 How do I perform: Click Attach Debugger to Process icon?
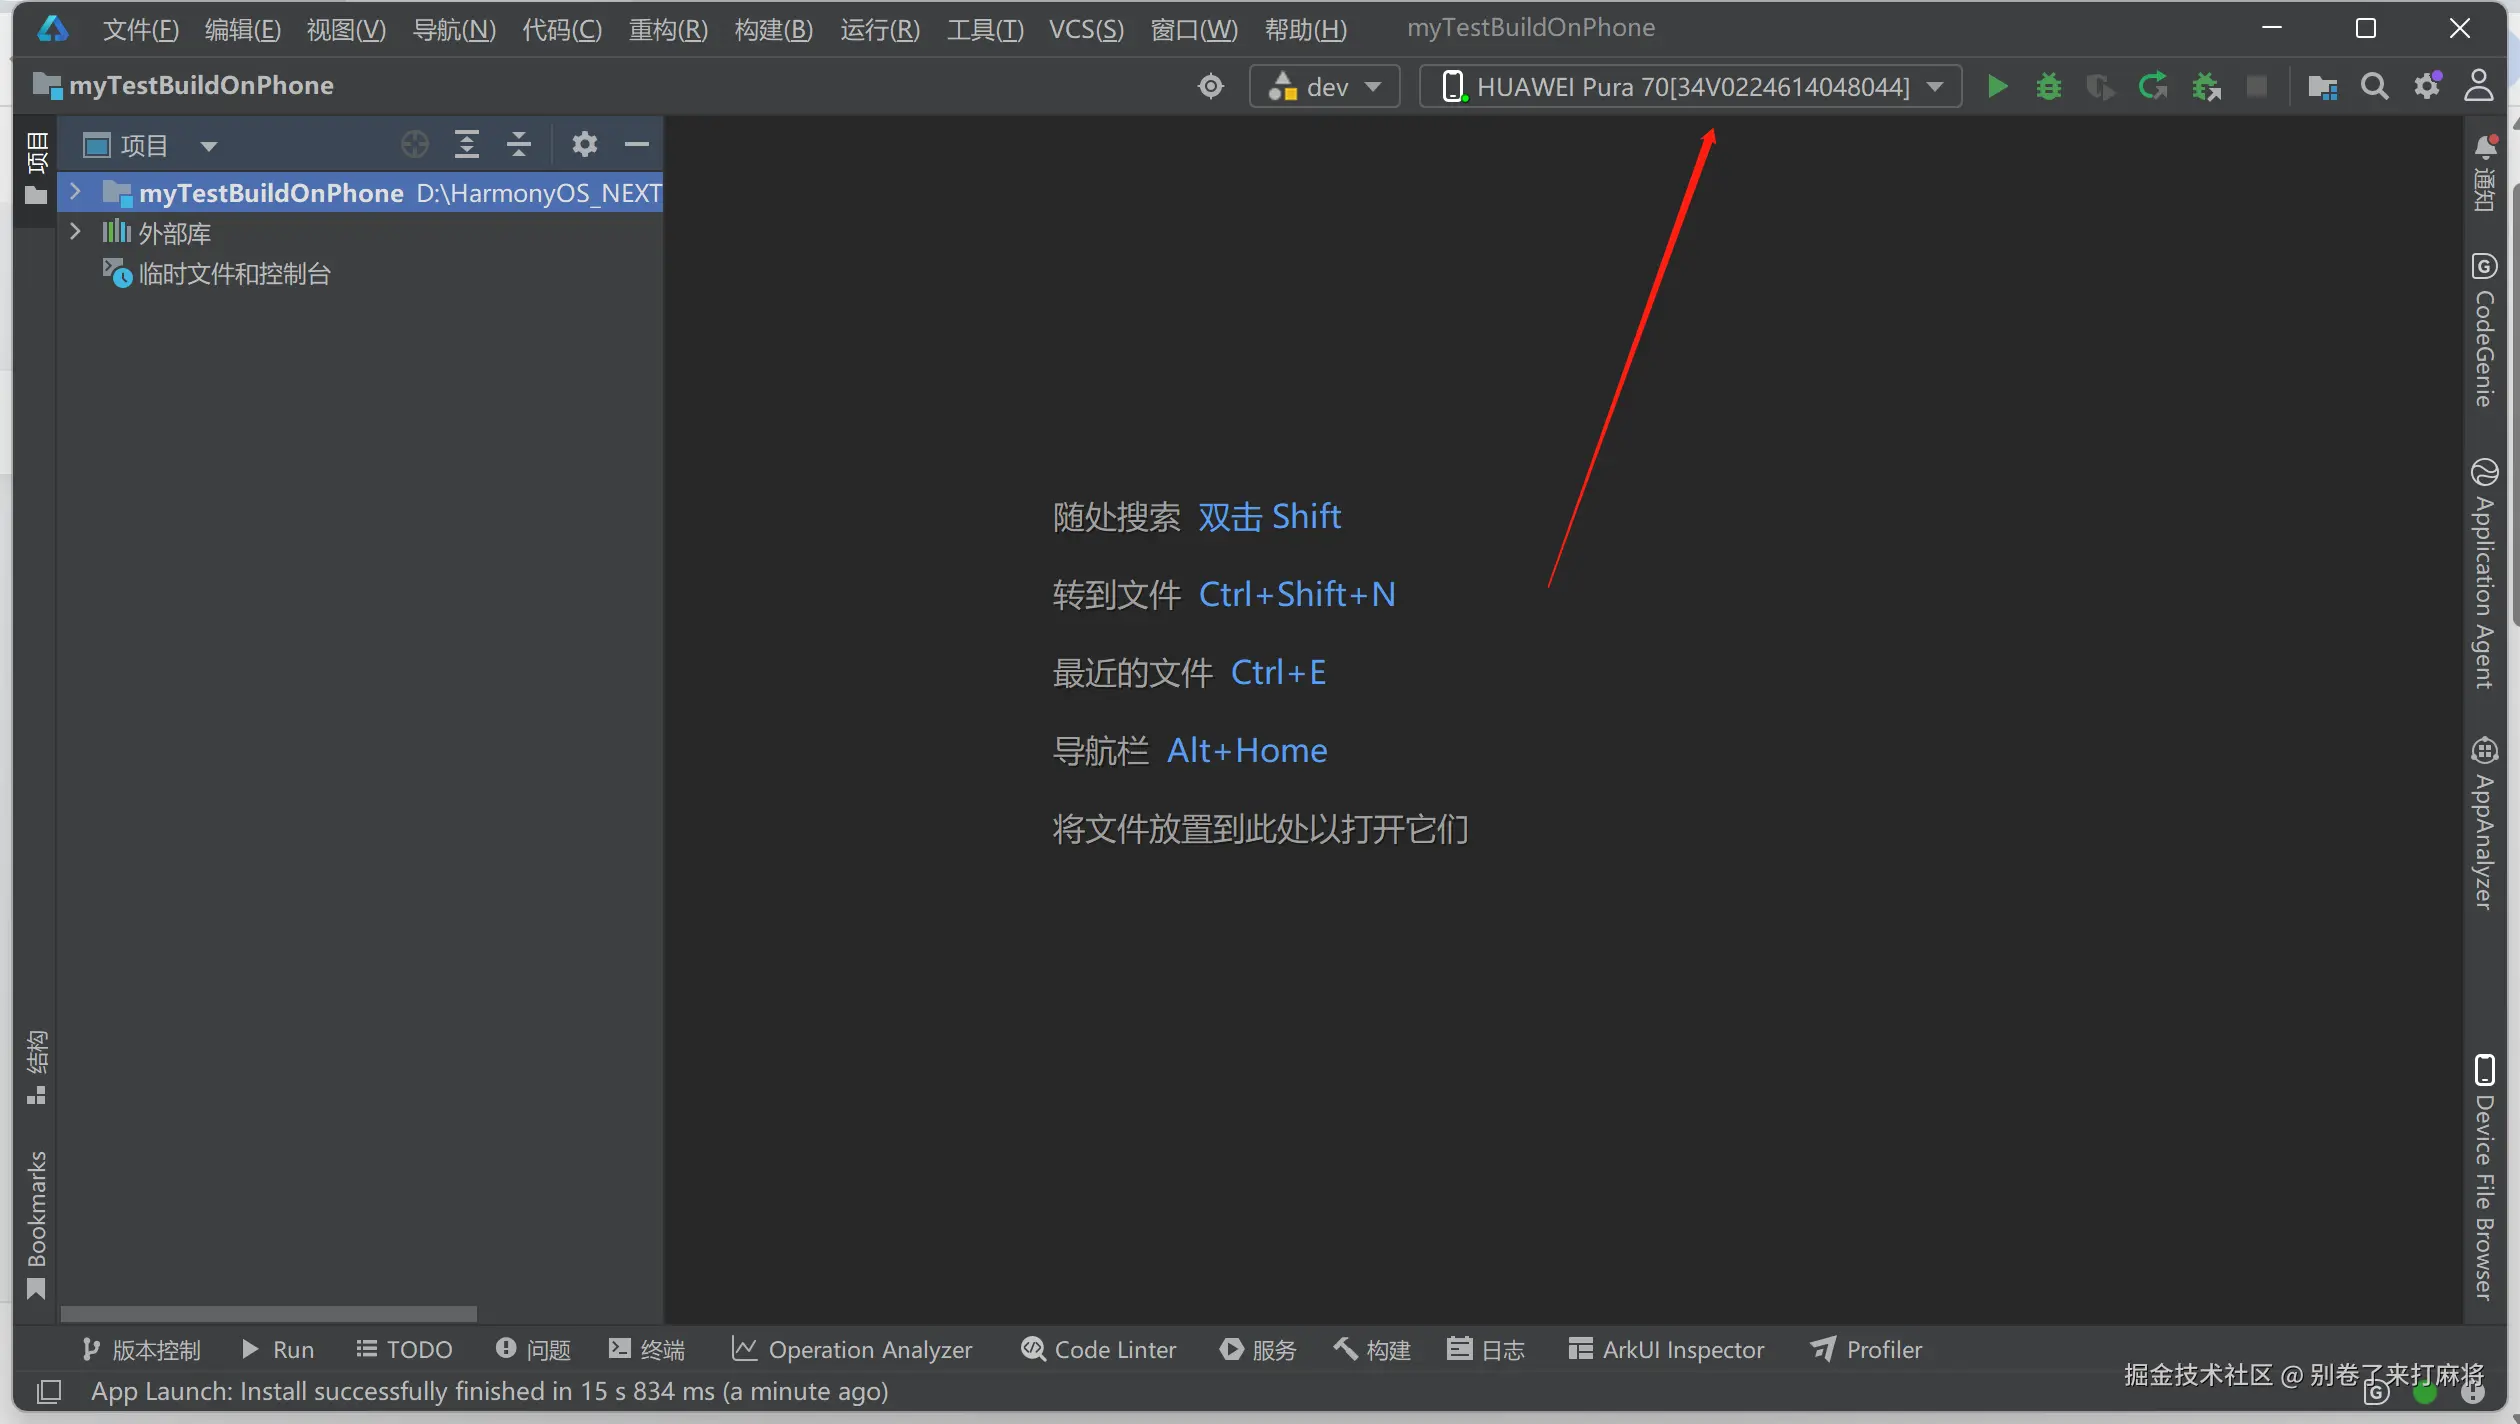tap(2205, 87)
